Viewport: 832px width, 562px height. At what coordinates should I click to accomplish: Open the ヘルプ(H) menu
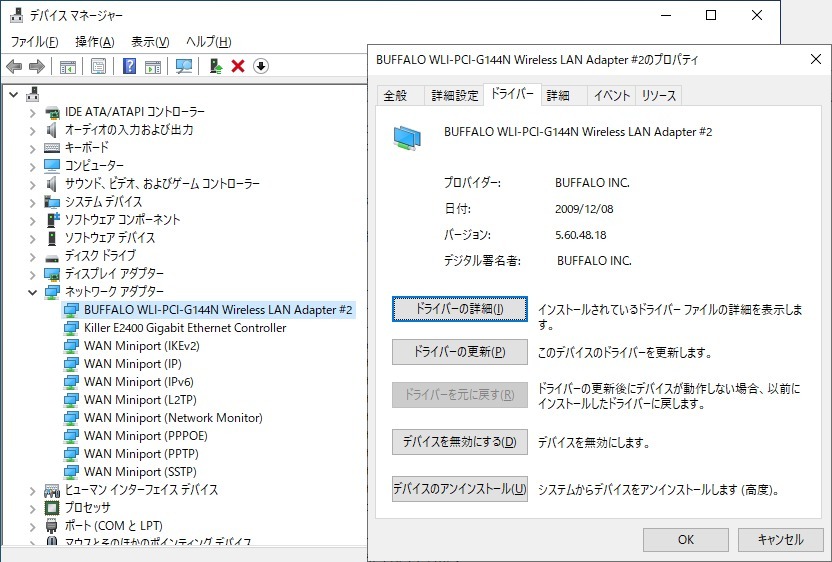click(x=209, y=42)
